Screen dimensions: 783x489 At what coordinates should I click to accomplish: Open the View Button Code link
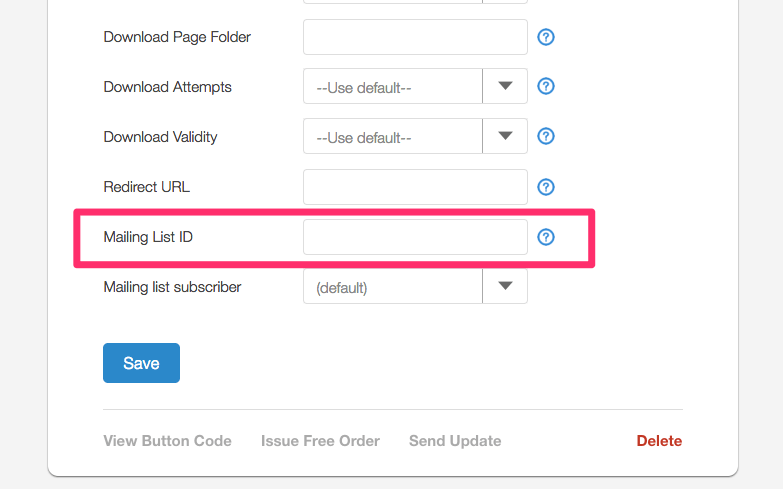167,441
